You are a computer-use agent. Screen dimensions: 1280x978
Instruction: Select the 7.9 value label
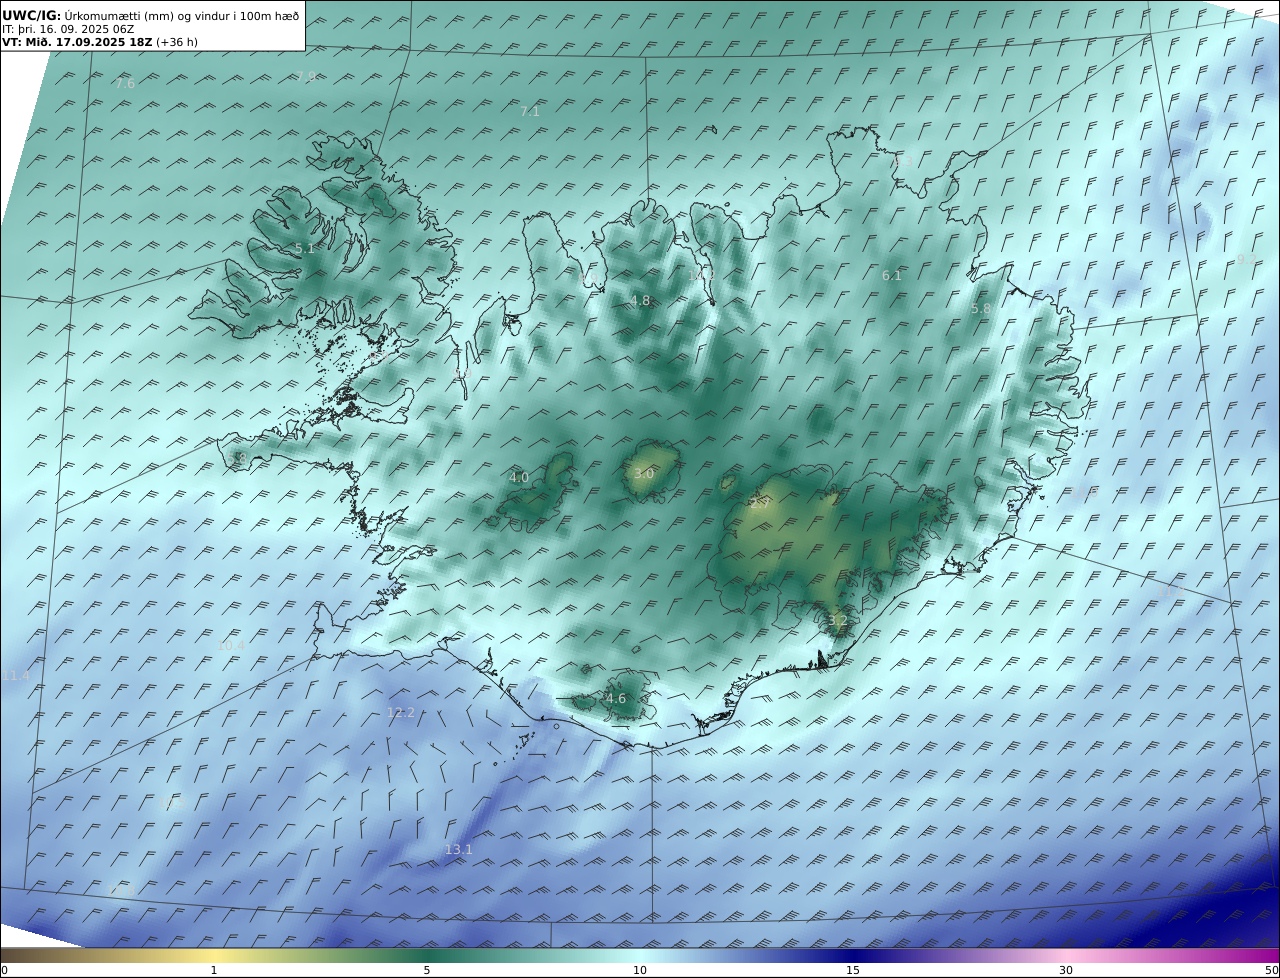tap(306, 77)
